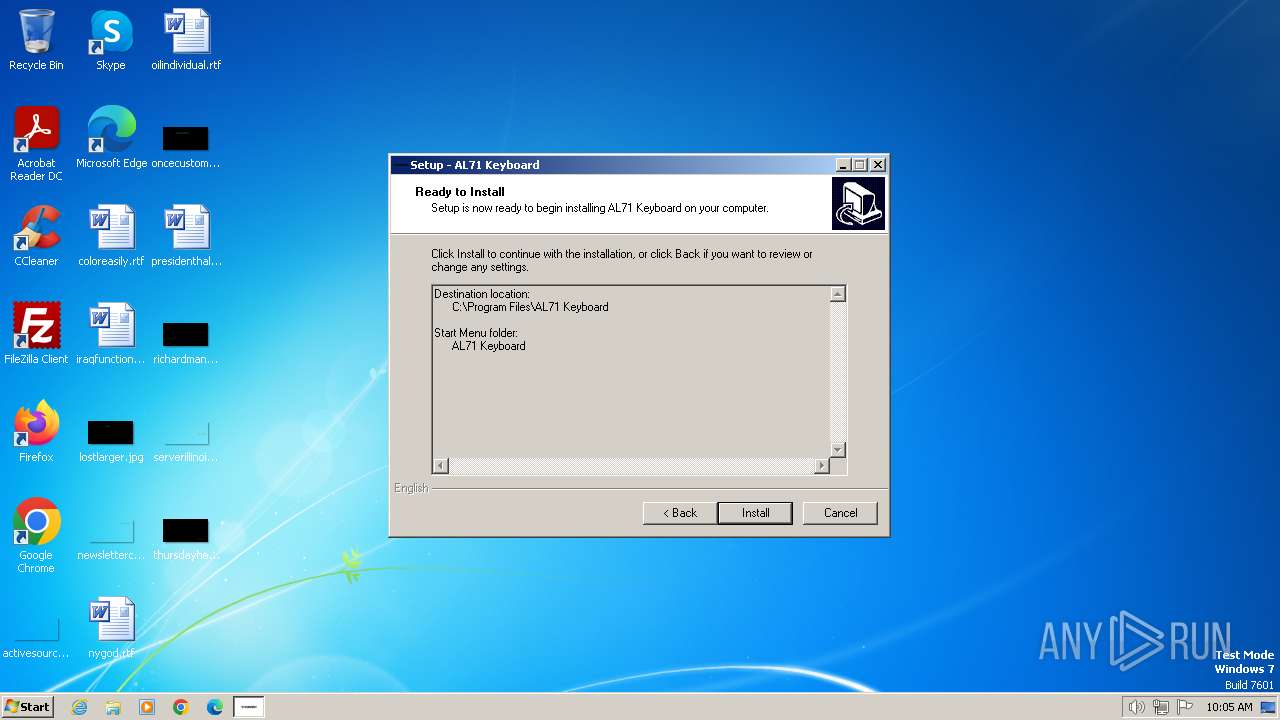Click the volume speaker tray icon
The width and height of the screenshot is (1280, 720).
click(1136, 707)
